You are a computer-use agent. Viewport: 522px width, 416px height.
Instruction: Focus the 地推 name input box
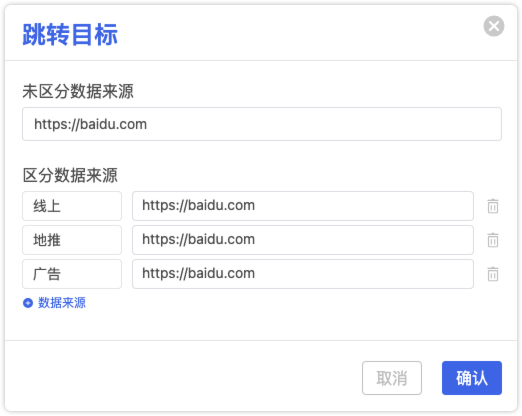click(x=72, y=240)
